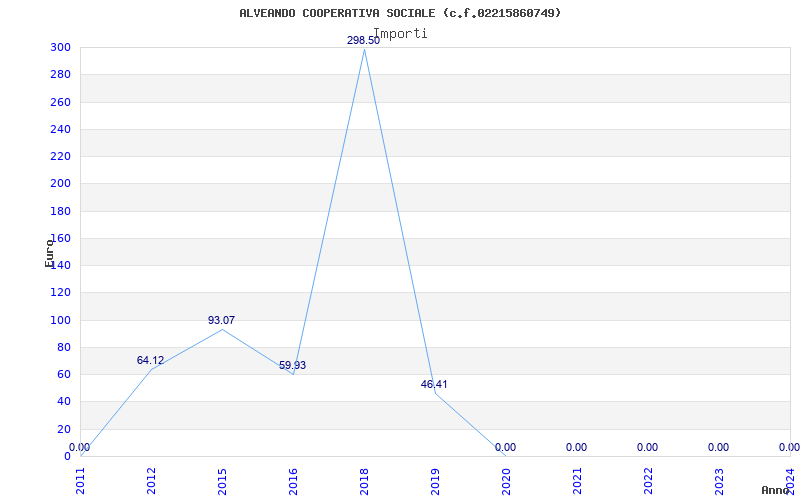Click the 0.00 value above year 2024
This screenshot has width=800, height=500.
point(789,447)
